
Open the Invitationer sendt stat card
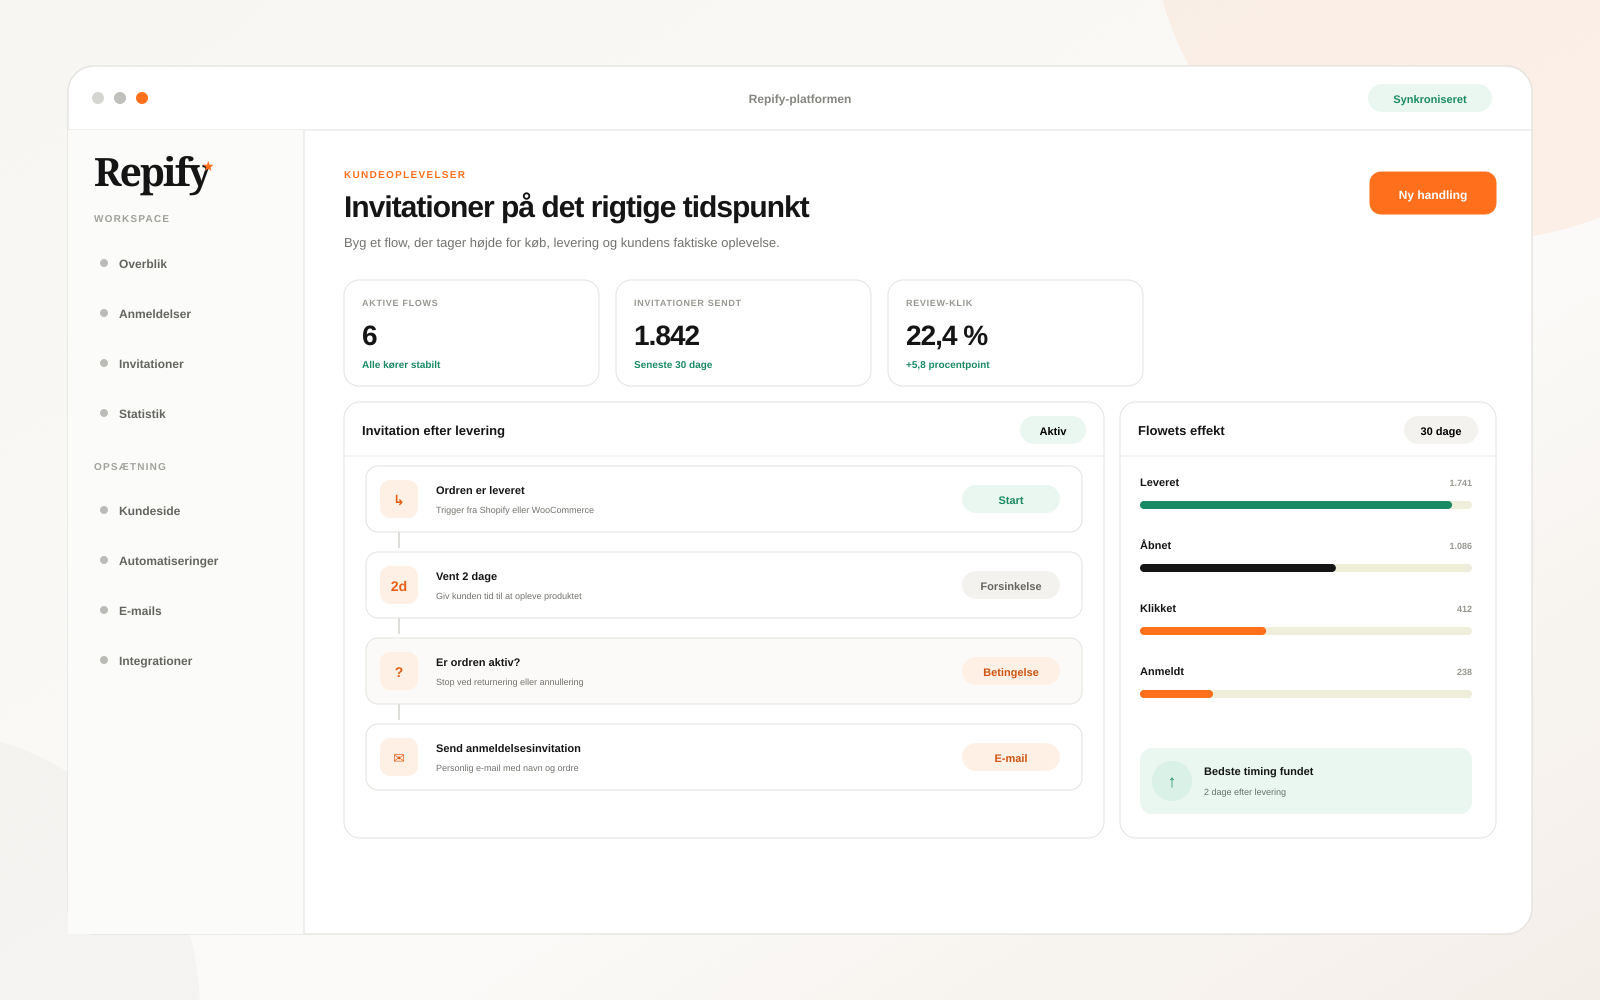743,333
